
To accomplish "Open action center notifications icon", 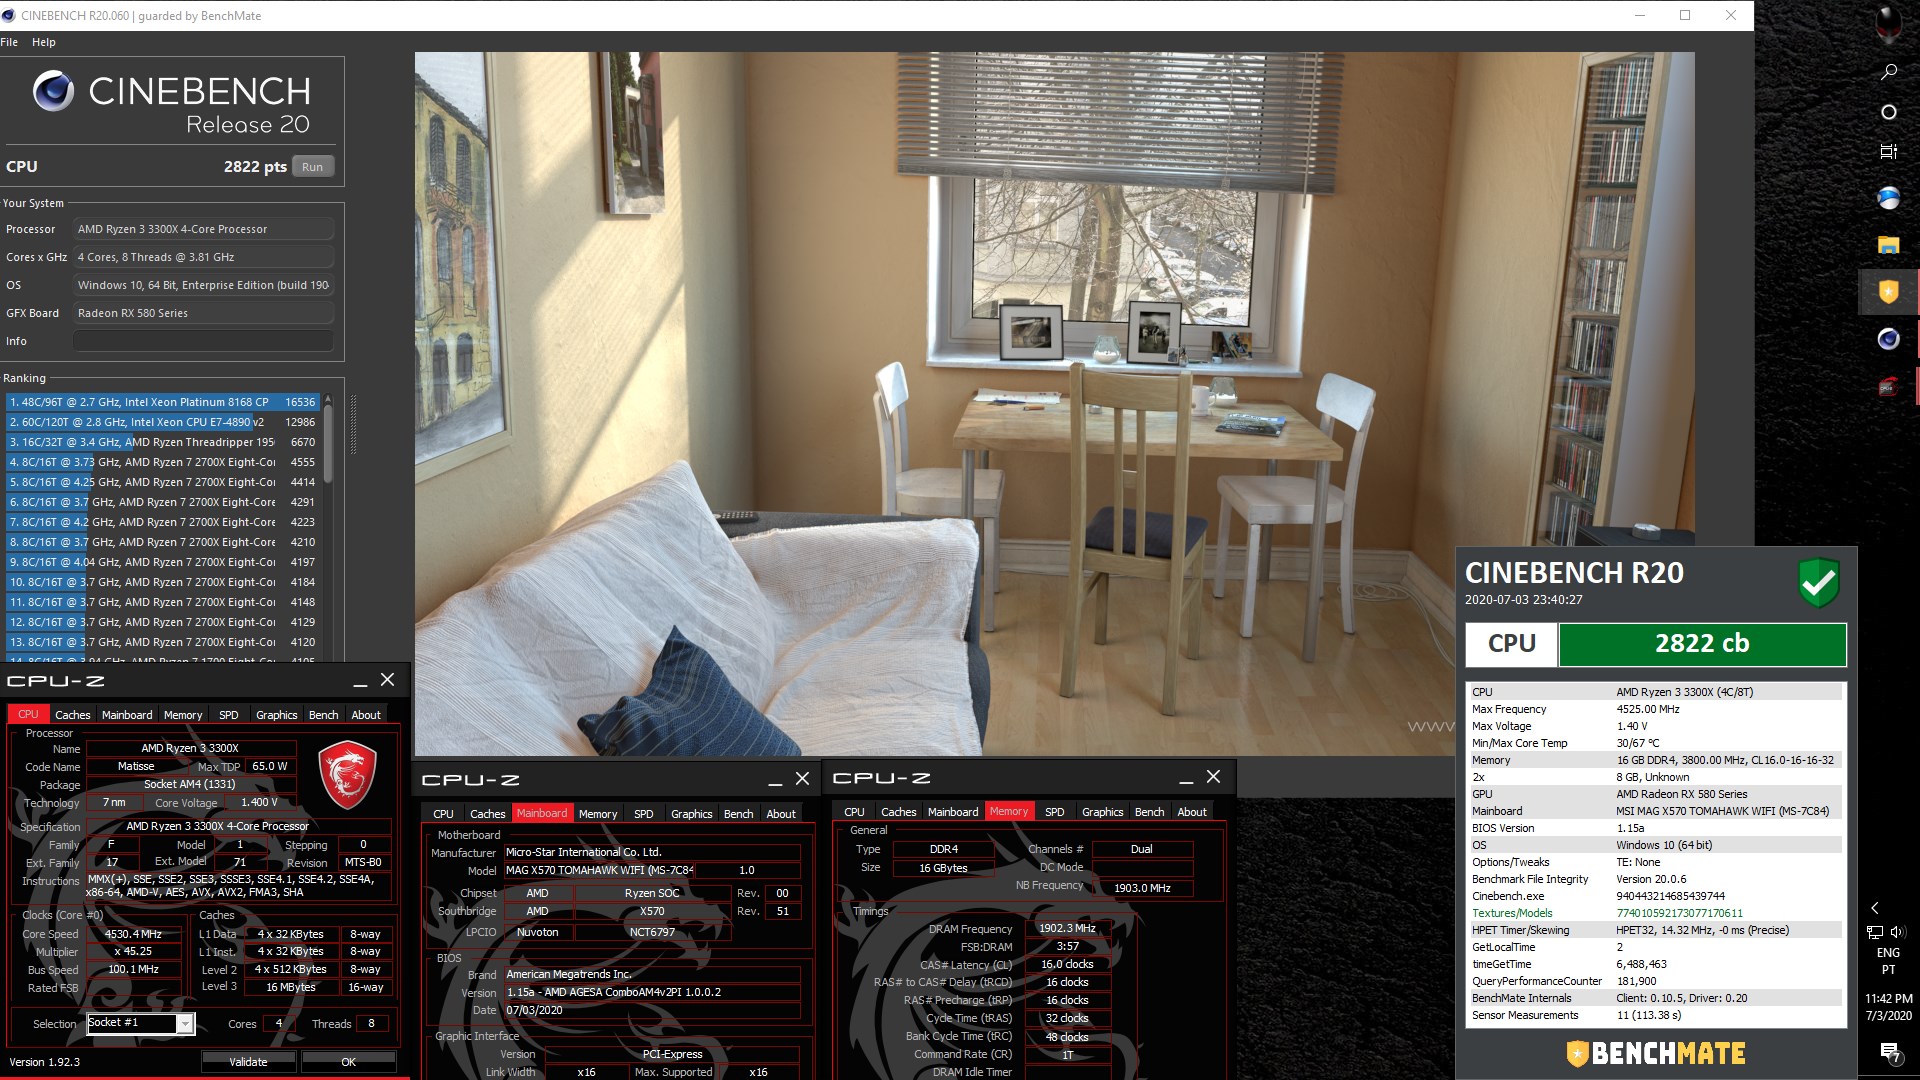I will (x=1889, y=1052).
